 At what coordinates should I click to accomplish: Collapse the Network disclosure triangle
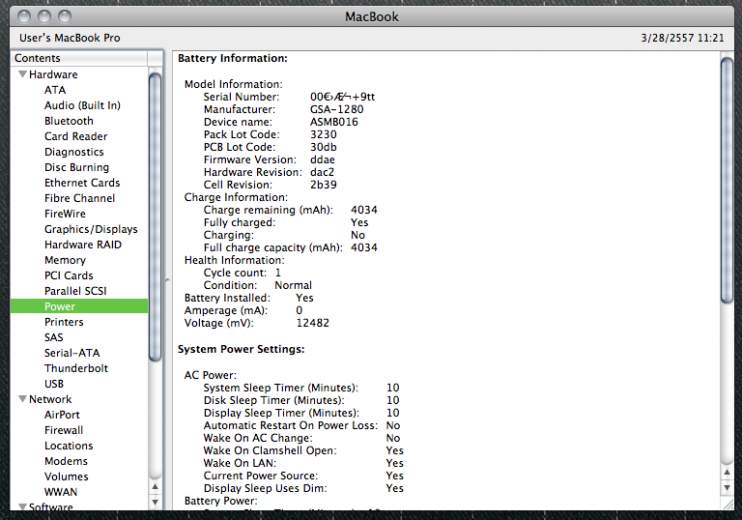(x=22, y=399)
